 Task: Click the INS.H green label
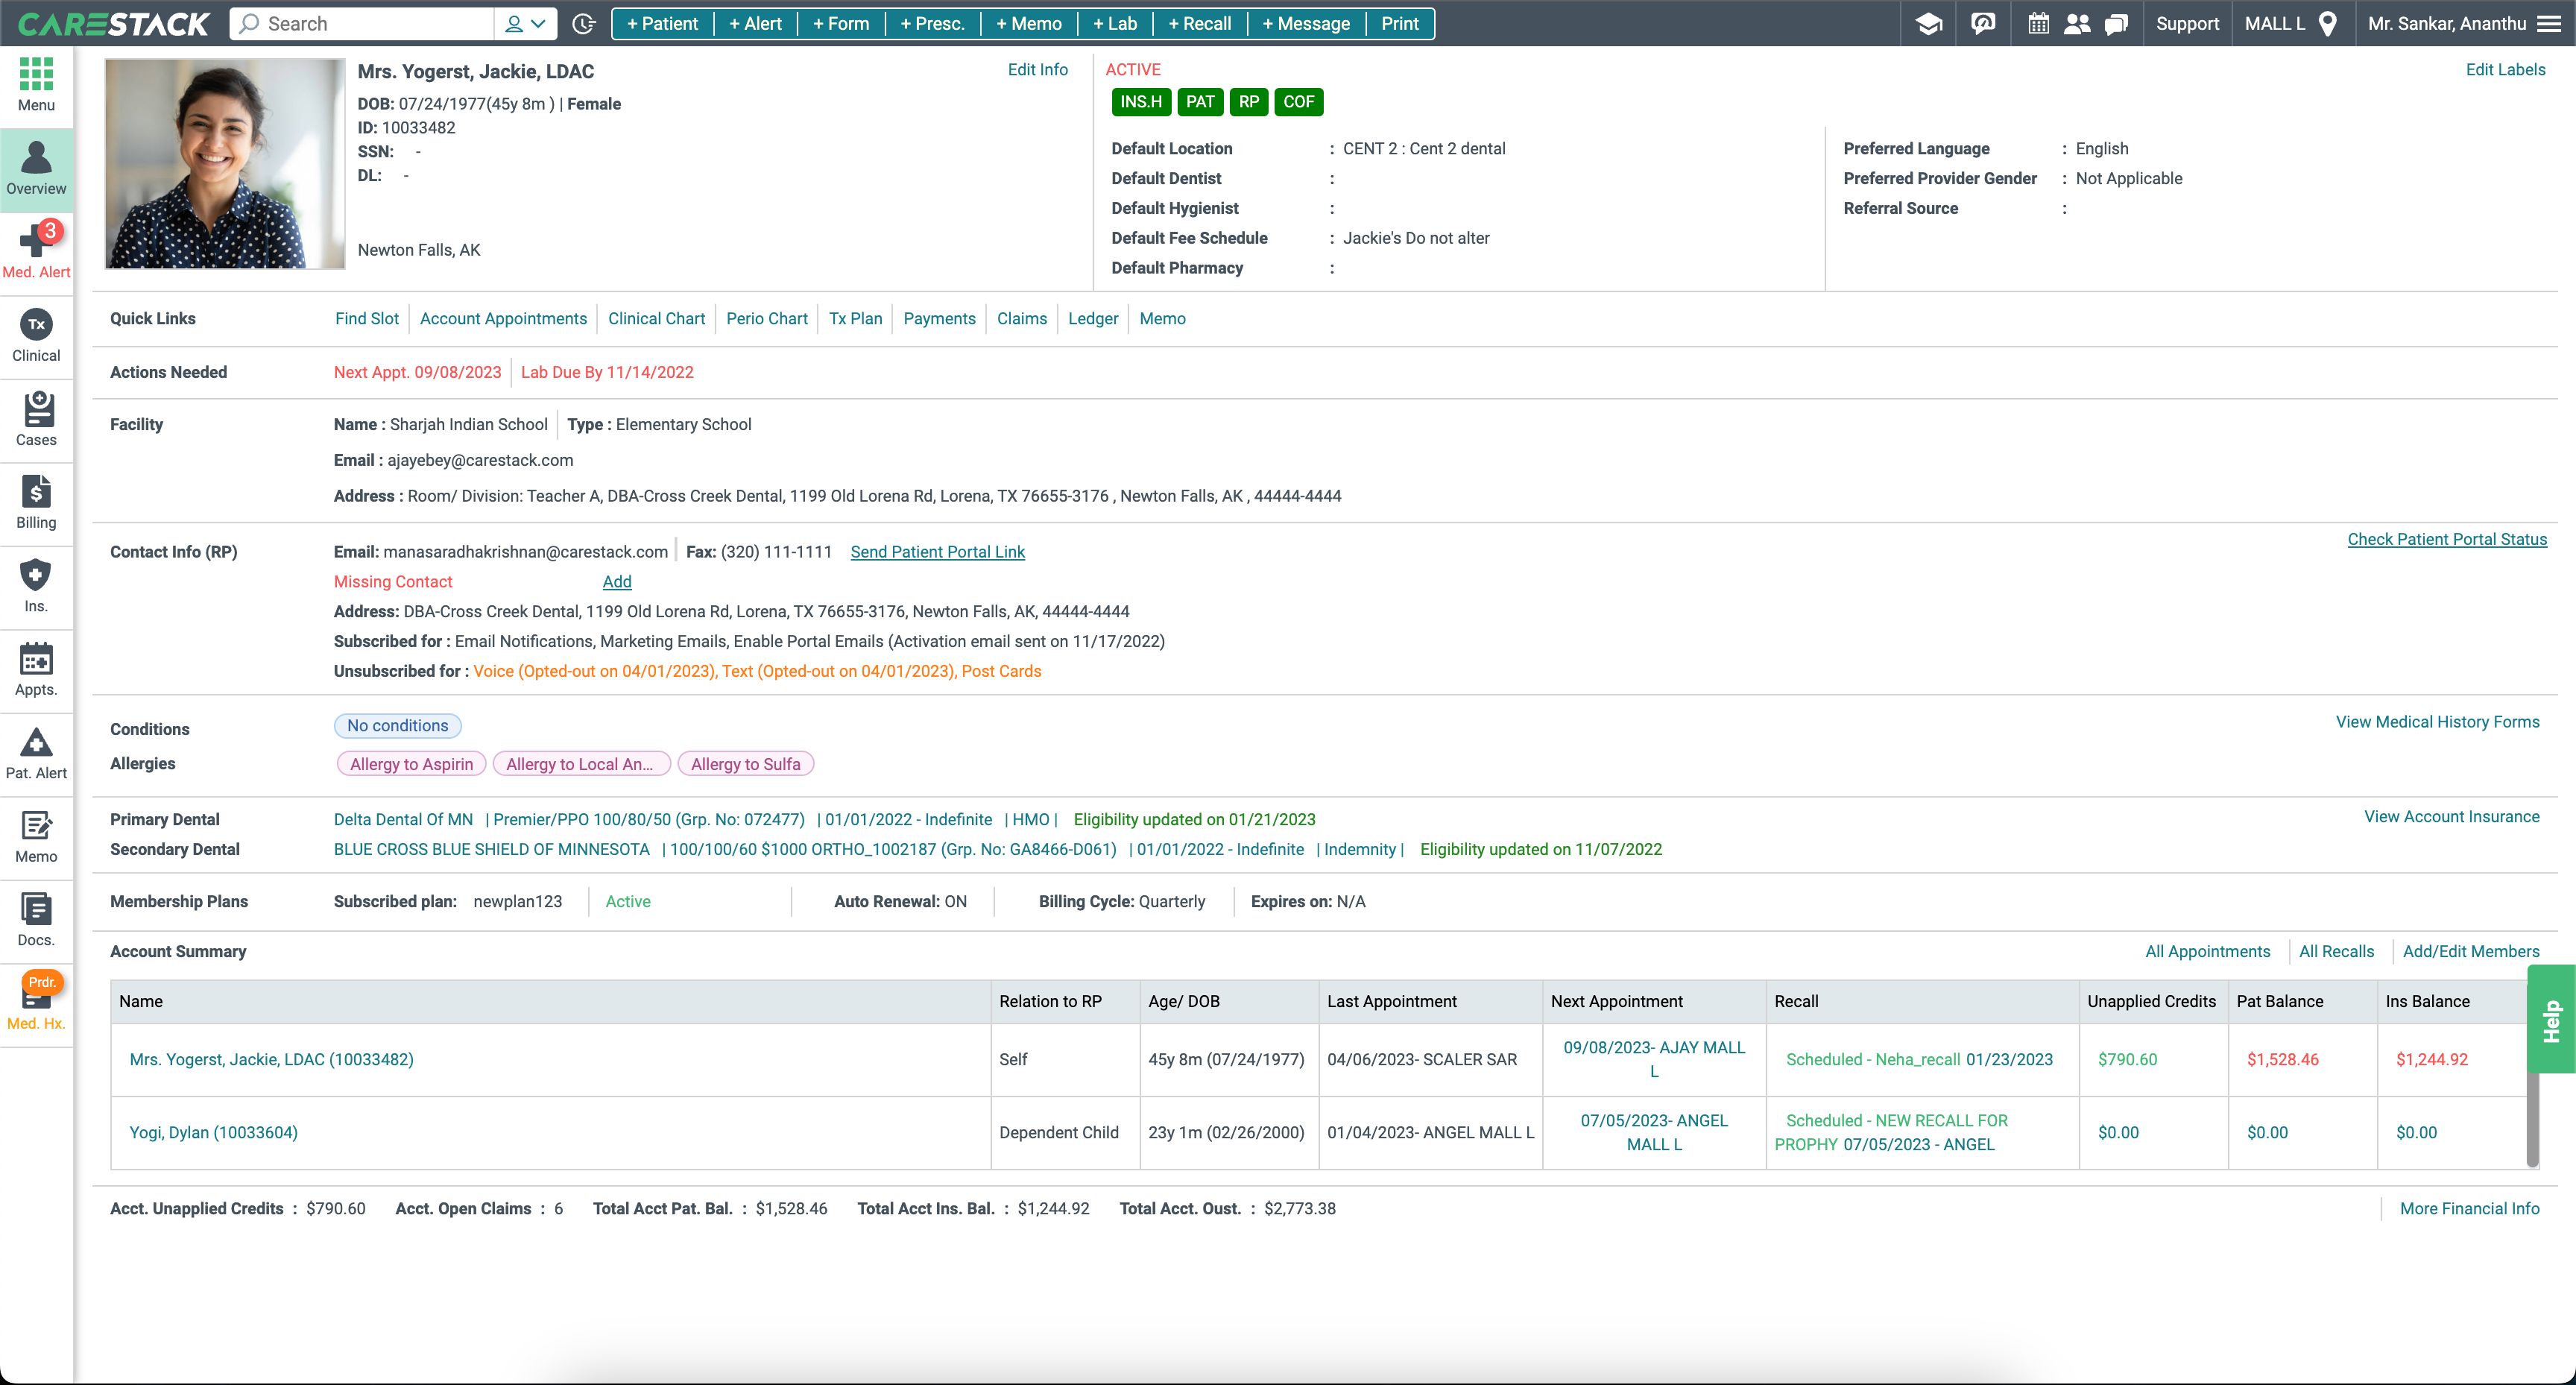tap(1141, 102)
